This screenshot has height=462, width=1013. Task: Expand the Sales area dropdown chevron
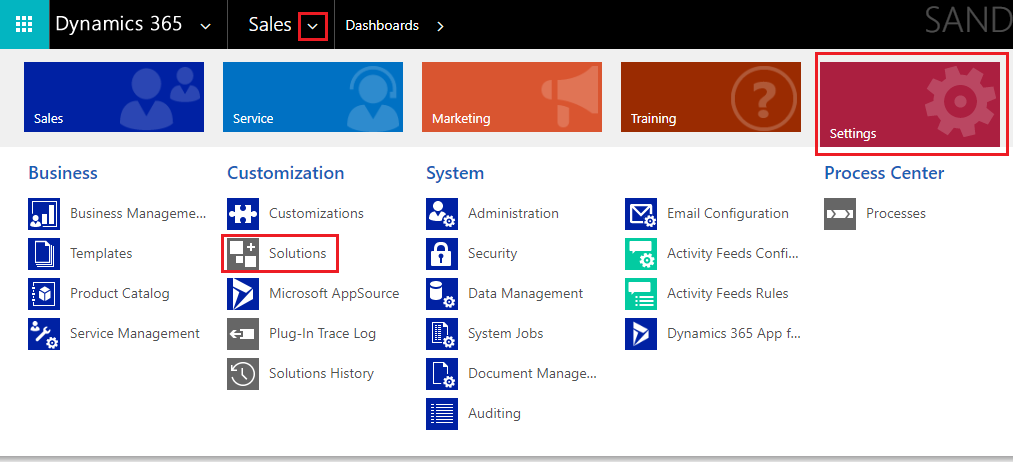coord(313,26)
